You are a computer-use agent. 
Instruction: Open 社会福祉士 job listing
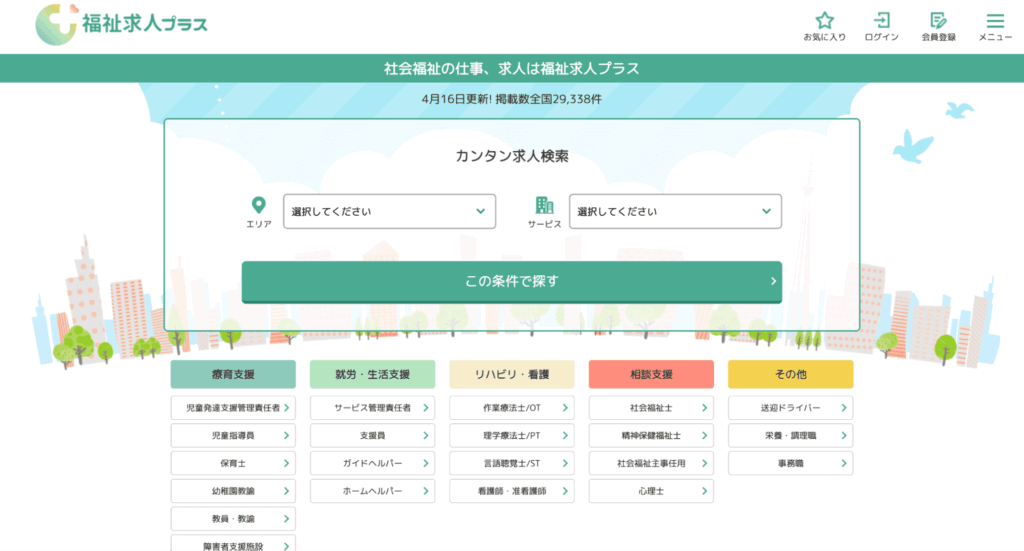651,407
